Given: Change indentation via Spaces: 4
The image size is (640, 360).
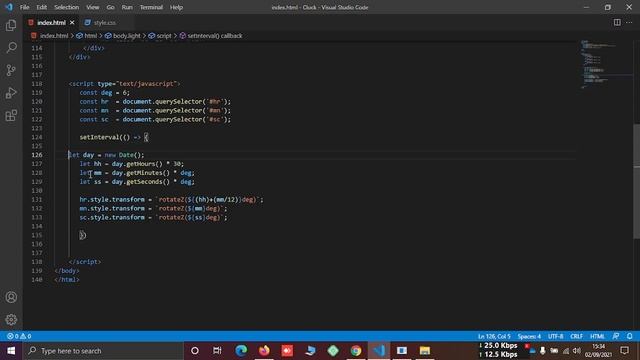Looking at the screenshot, I should click(529, 336).
